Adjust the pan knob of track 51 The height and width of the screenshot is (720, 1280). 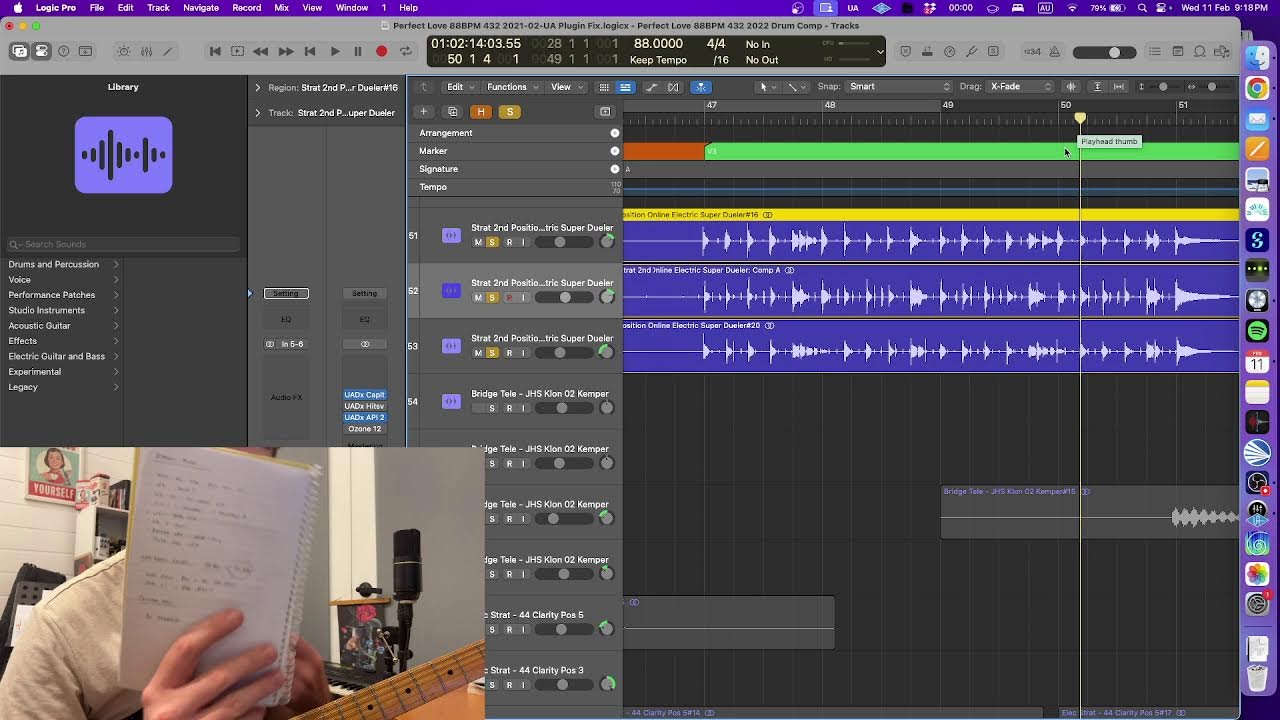coord(606,241)
